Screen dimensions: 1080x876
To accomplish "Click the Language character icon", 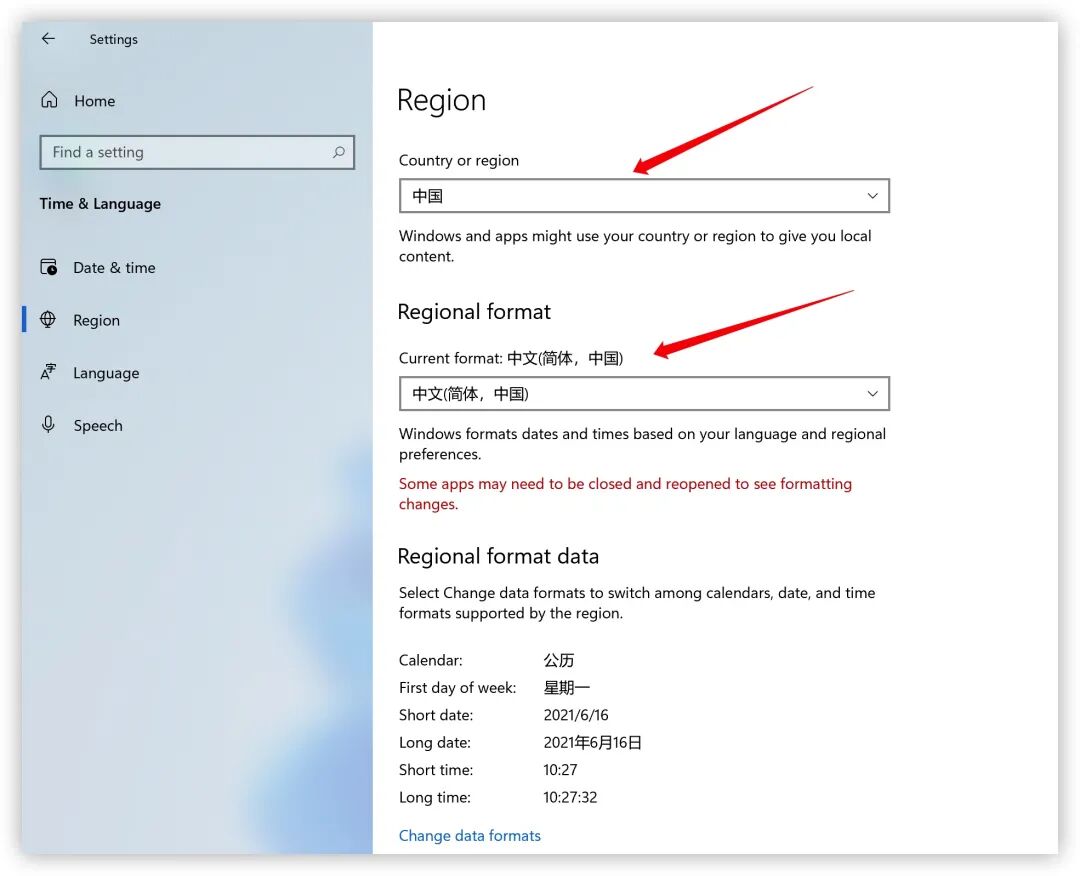I will (x=48, y=372).
